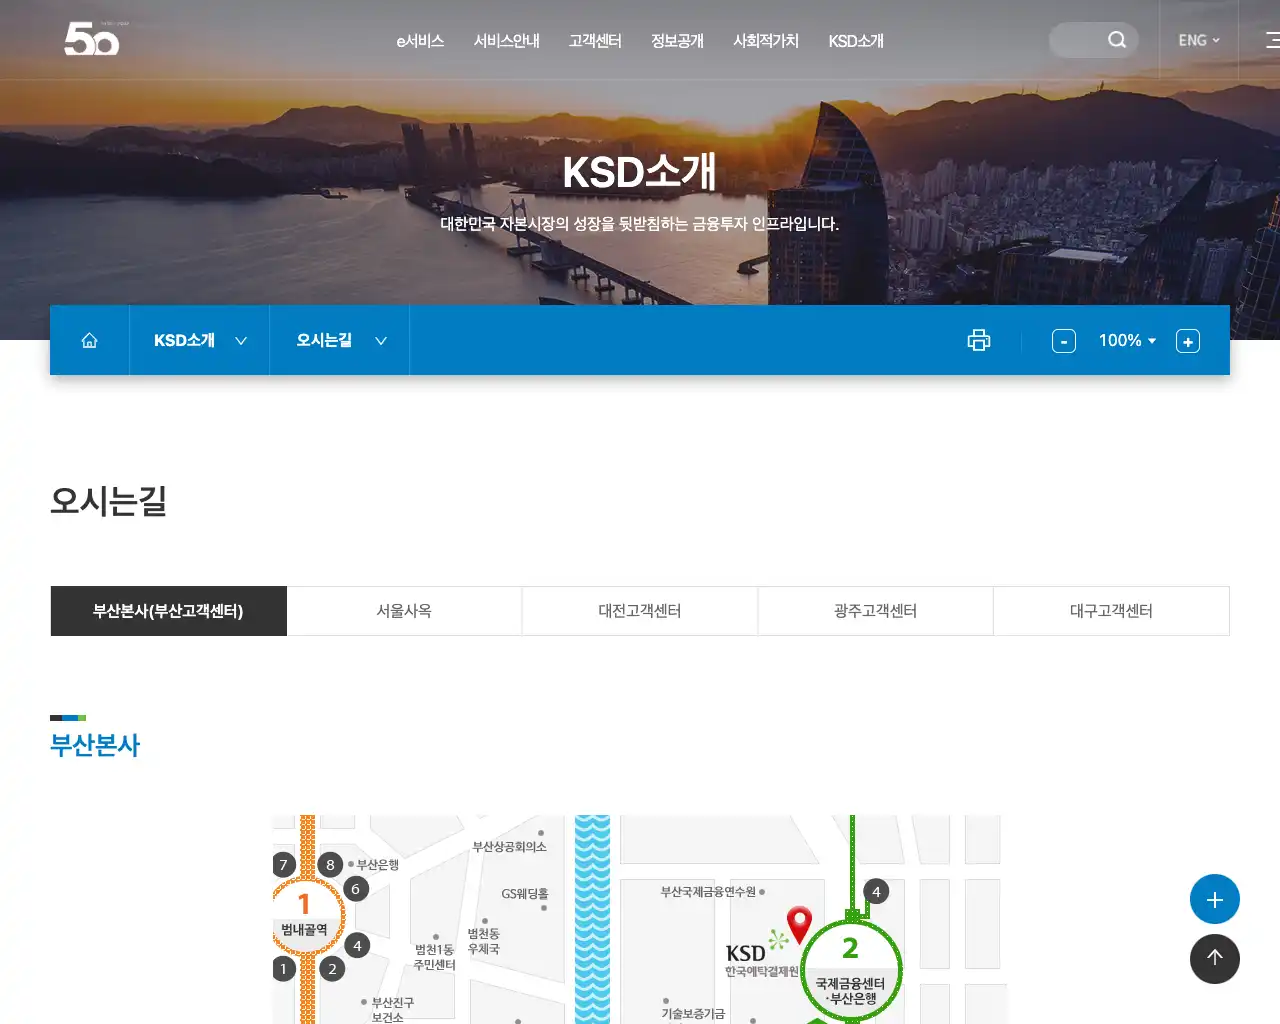This screenshot has height=1024, width=1280.
Task: Switch to the 대전고객센터 tab
Action: point(639,611)
